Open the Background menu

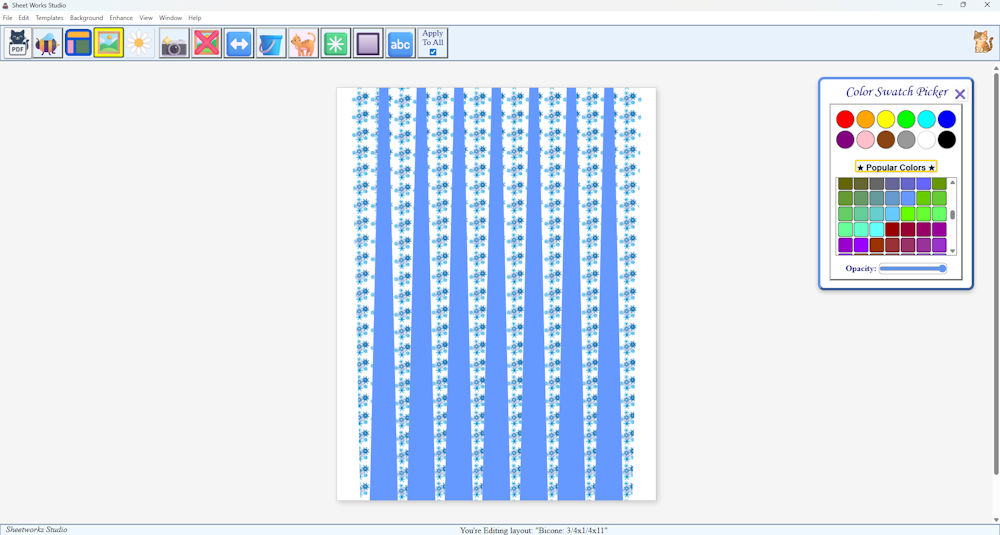click(86, 18)
